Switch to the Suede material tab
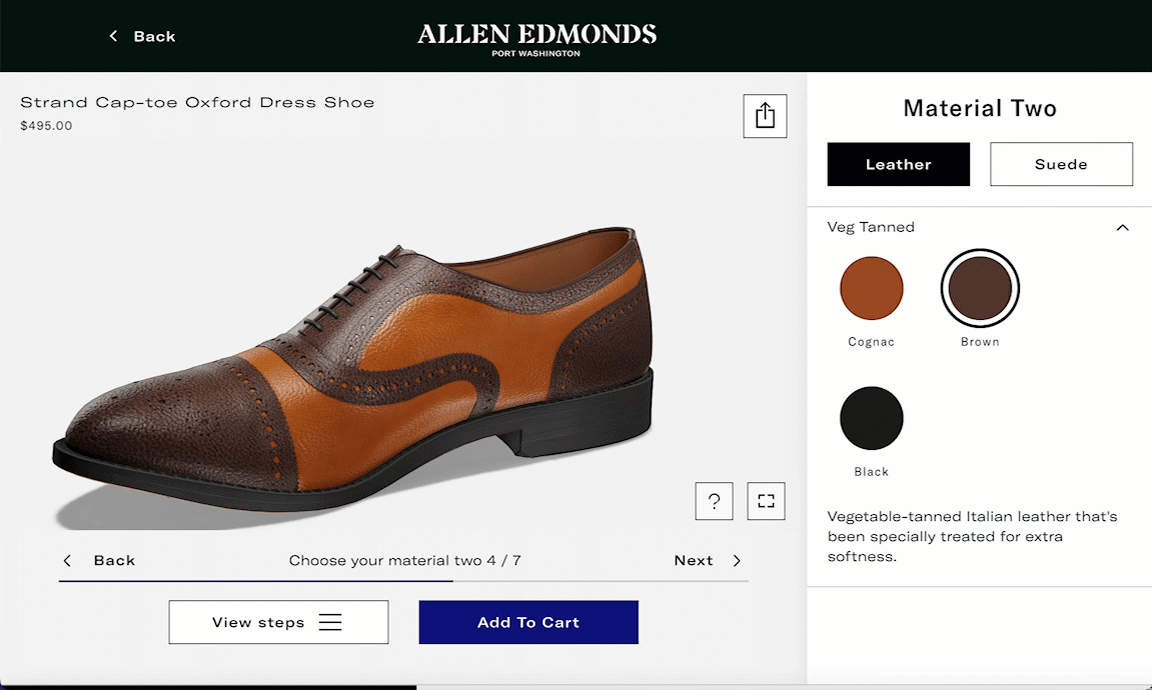 point(1061,164)
